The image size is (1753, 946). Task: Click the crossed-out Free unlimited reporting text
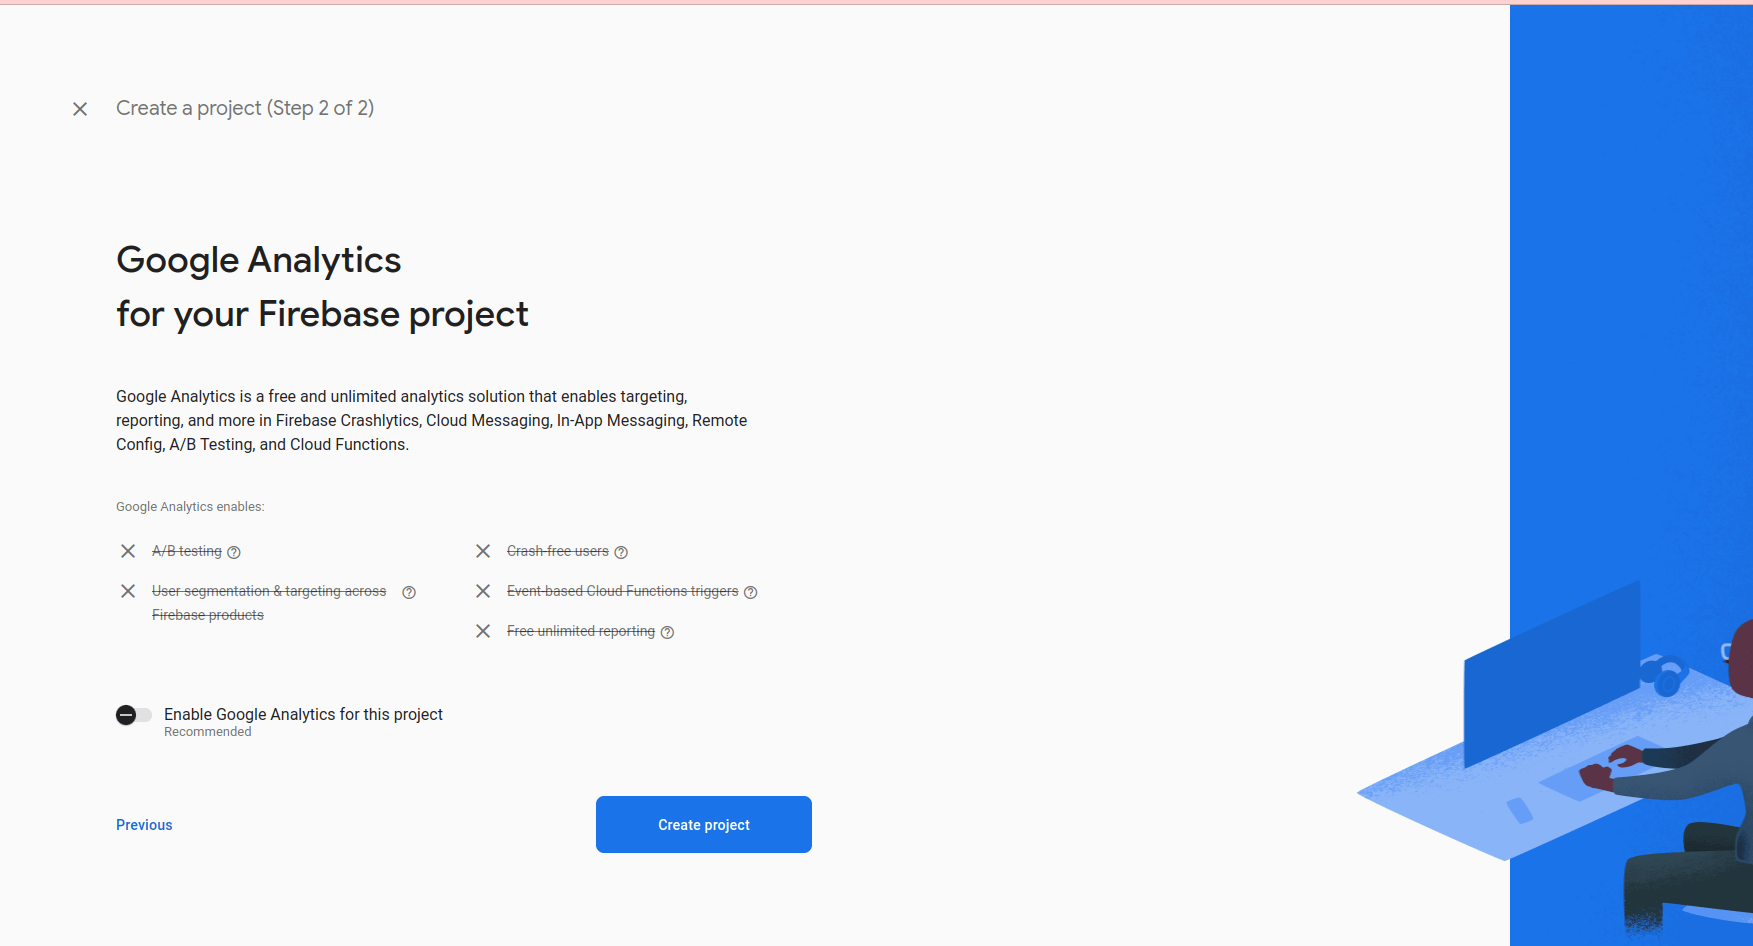pyautogui.click(x=580, y=631)
